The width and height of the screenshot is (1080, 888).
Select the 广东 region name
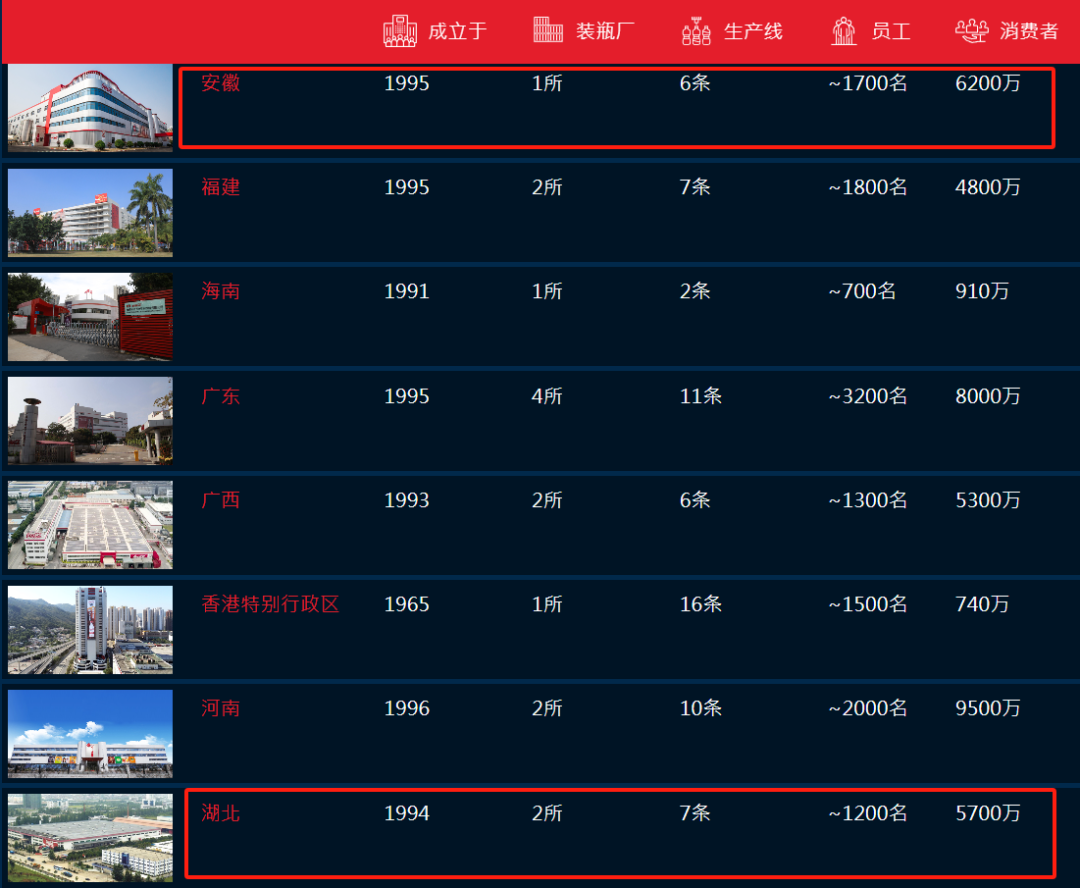[221, 397]
